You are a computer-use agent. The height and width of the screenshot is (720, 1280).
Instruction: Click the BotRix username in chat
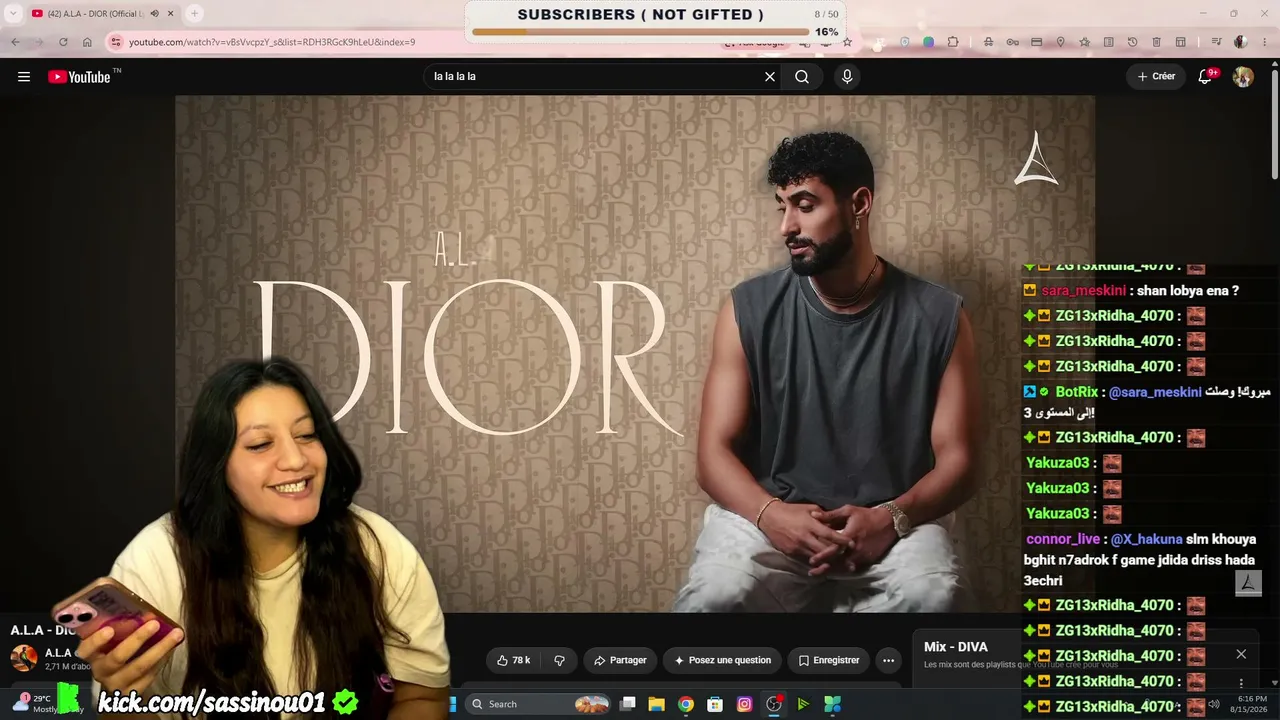(x=1076, y=392)
